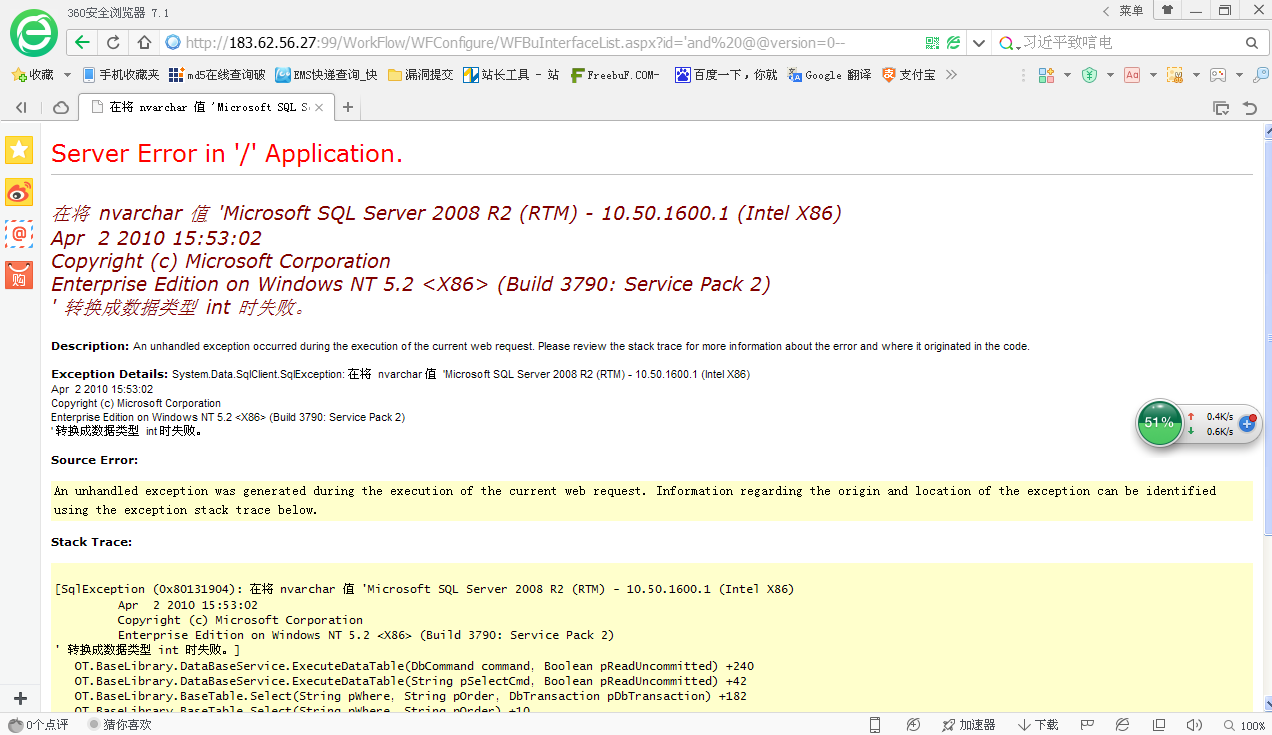Go to browser home page icon

tap(144, 43)
